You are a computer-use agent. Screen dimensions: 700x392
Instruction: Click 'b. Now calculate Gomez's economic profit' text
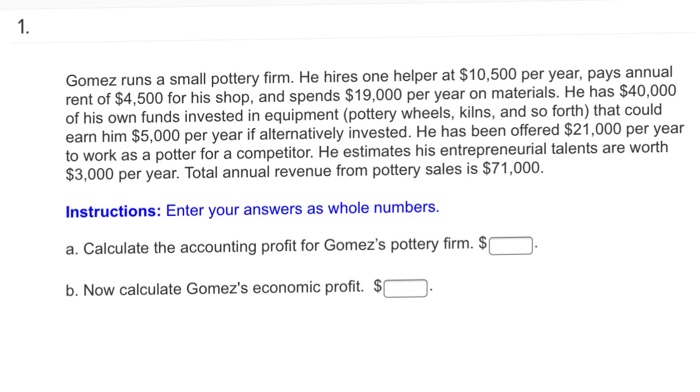pyautogui.click(x=215, y=288)
